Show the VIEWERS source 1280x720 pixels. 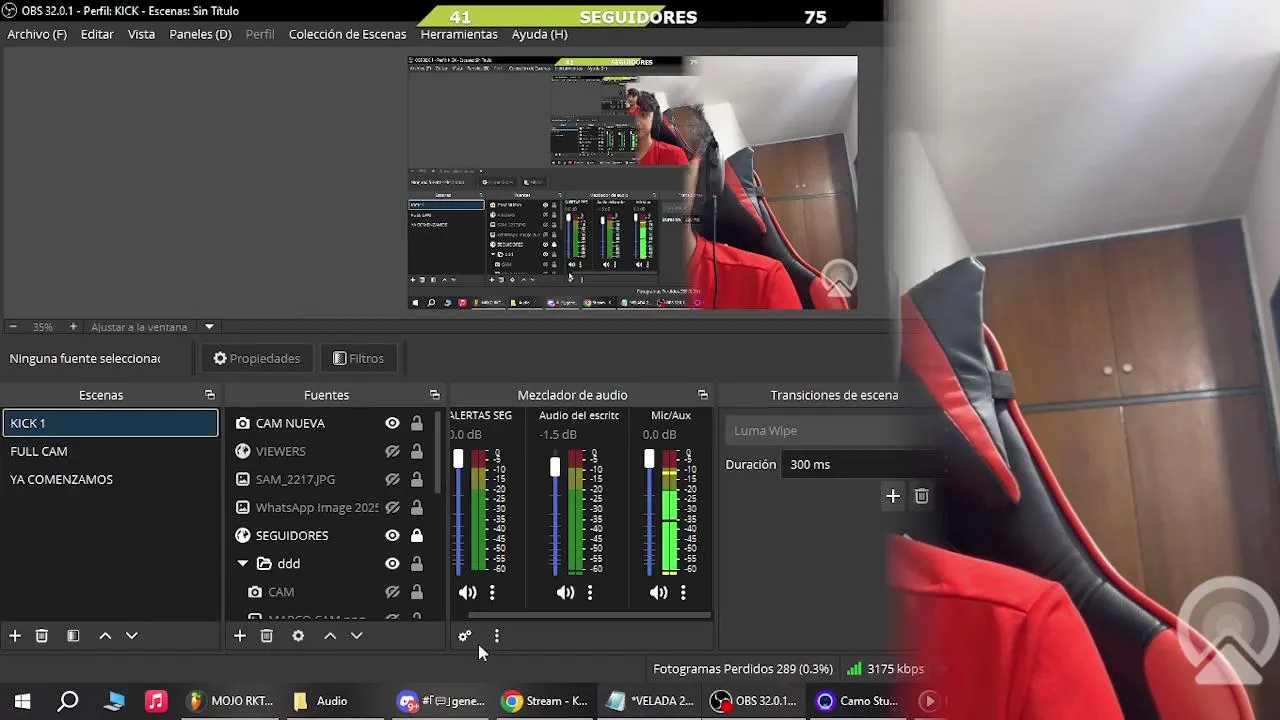[x=392, y=451]
